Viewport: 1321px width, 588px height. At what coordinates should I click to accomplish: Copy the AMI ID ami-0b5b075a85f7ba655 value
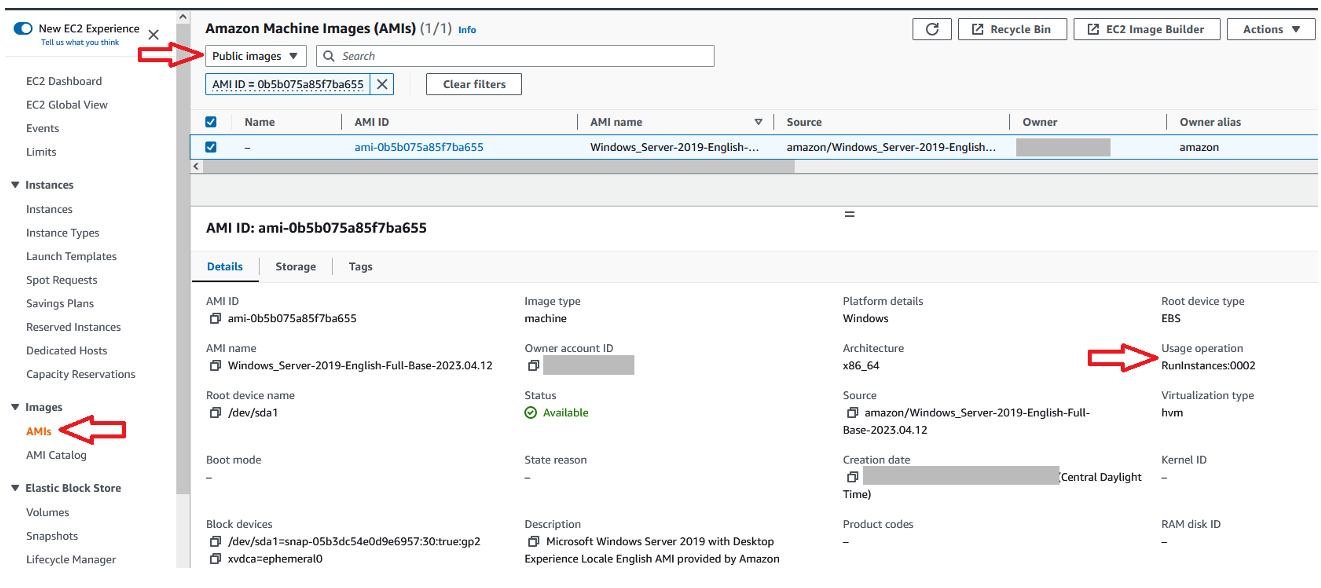tap(215, 319)
